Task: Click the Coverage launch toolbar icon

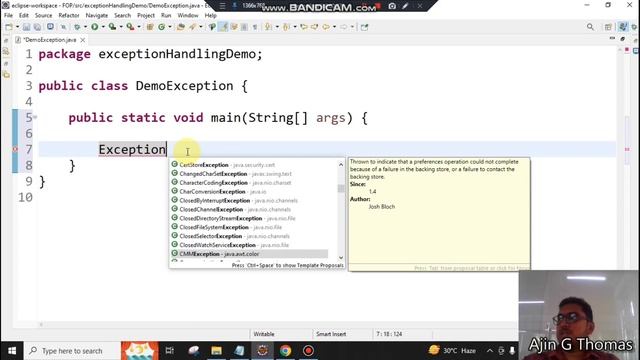Action: click(x=112, y=27)
